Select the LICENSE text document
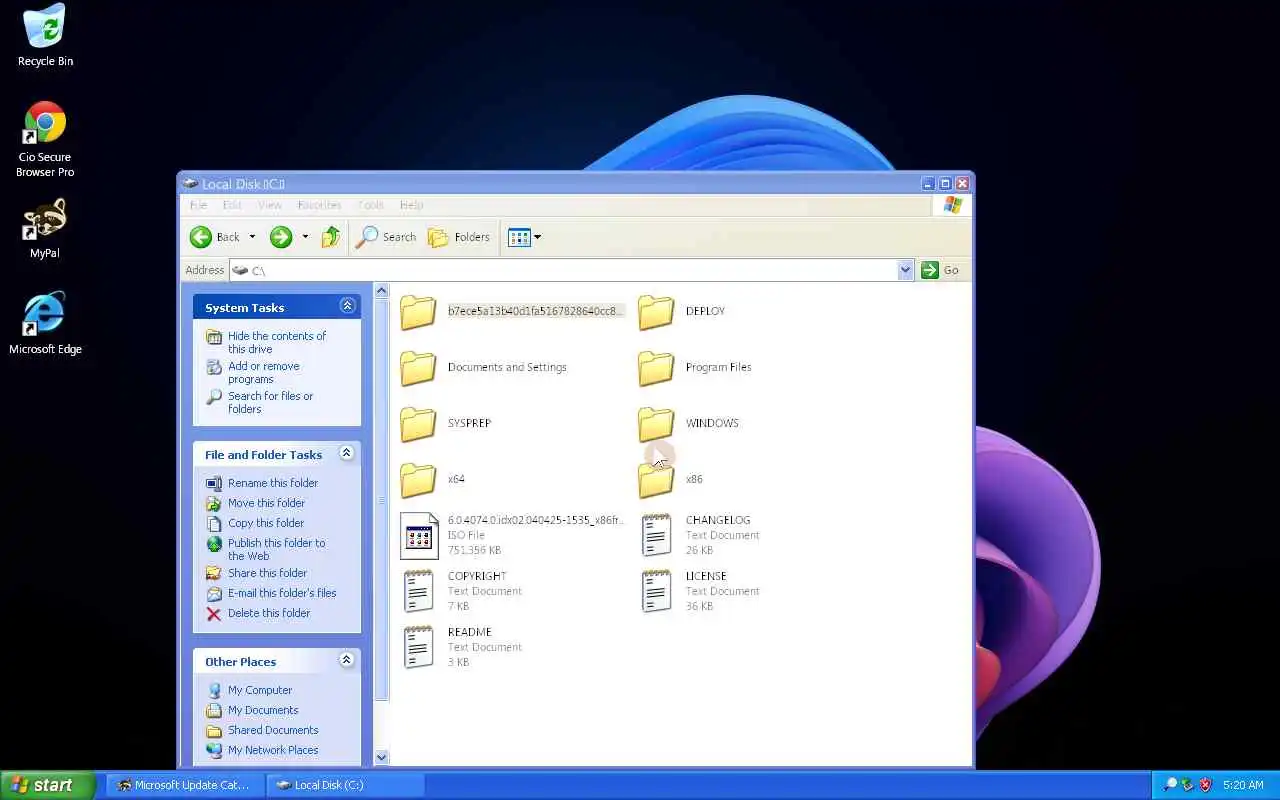 click(x=699, y=591)
